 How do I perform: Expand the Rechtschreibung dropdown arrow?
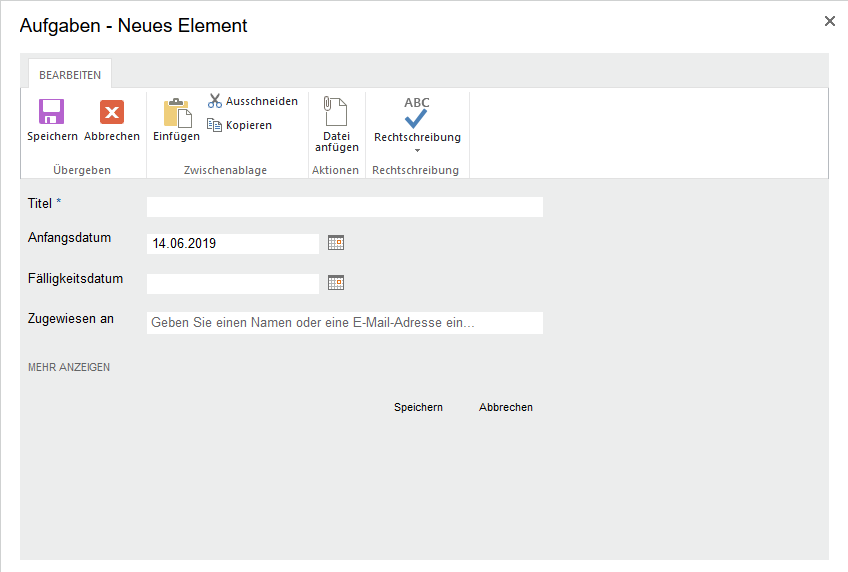[417, 151]
